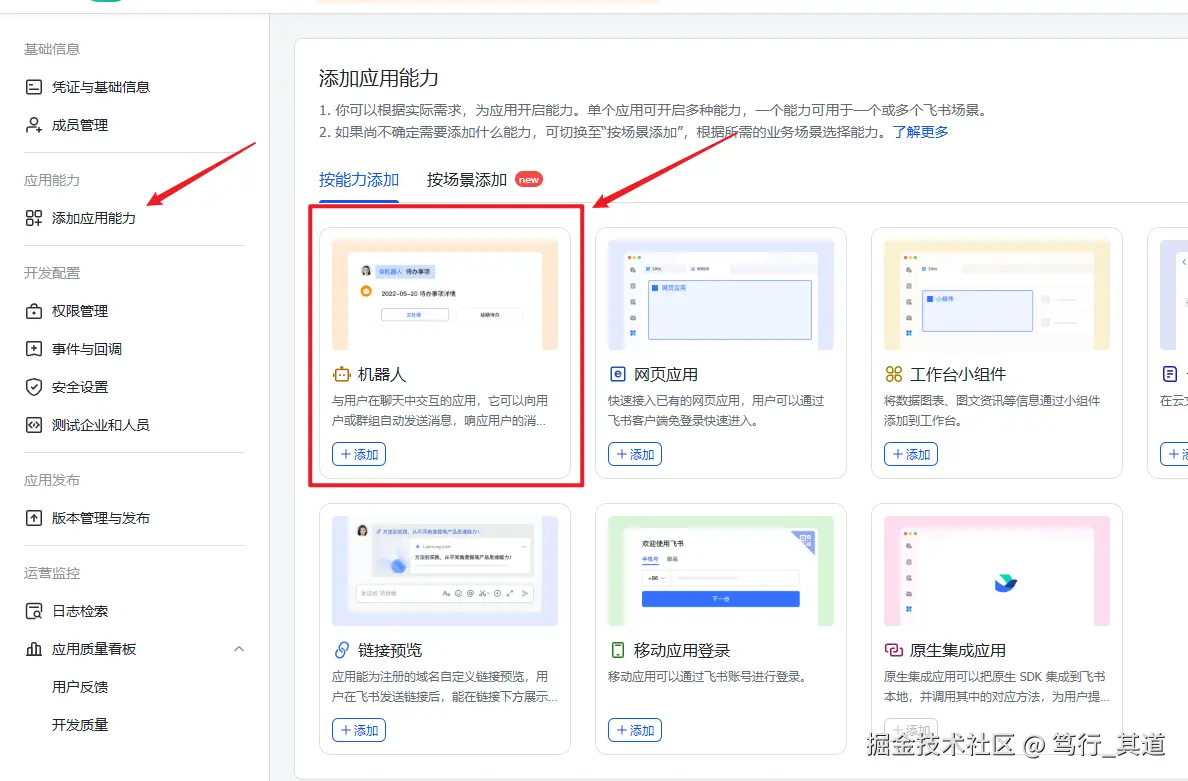The image size is (1188, 781).
Task: Switch to the 按场景添加 tab
Action: point(467,180)
